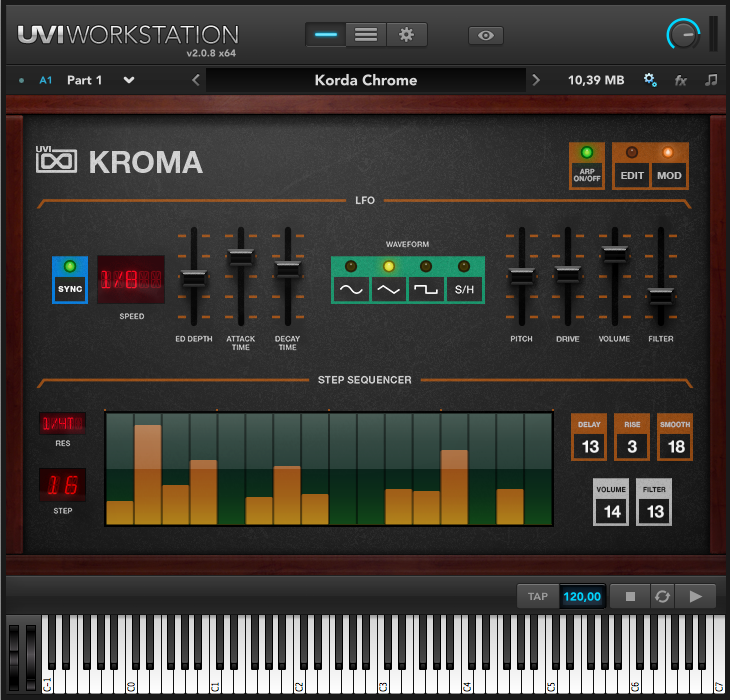This screenshot has width=730, height=700.
Task: Toggle the ARP ON/OFF button
Action: [587, 166]
